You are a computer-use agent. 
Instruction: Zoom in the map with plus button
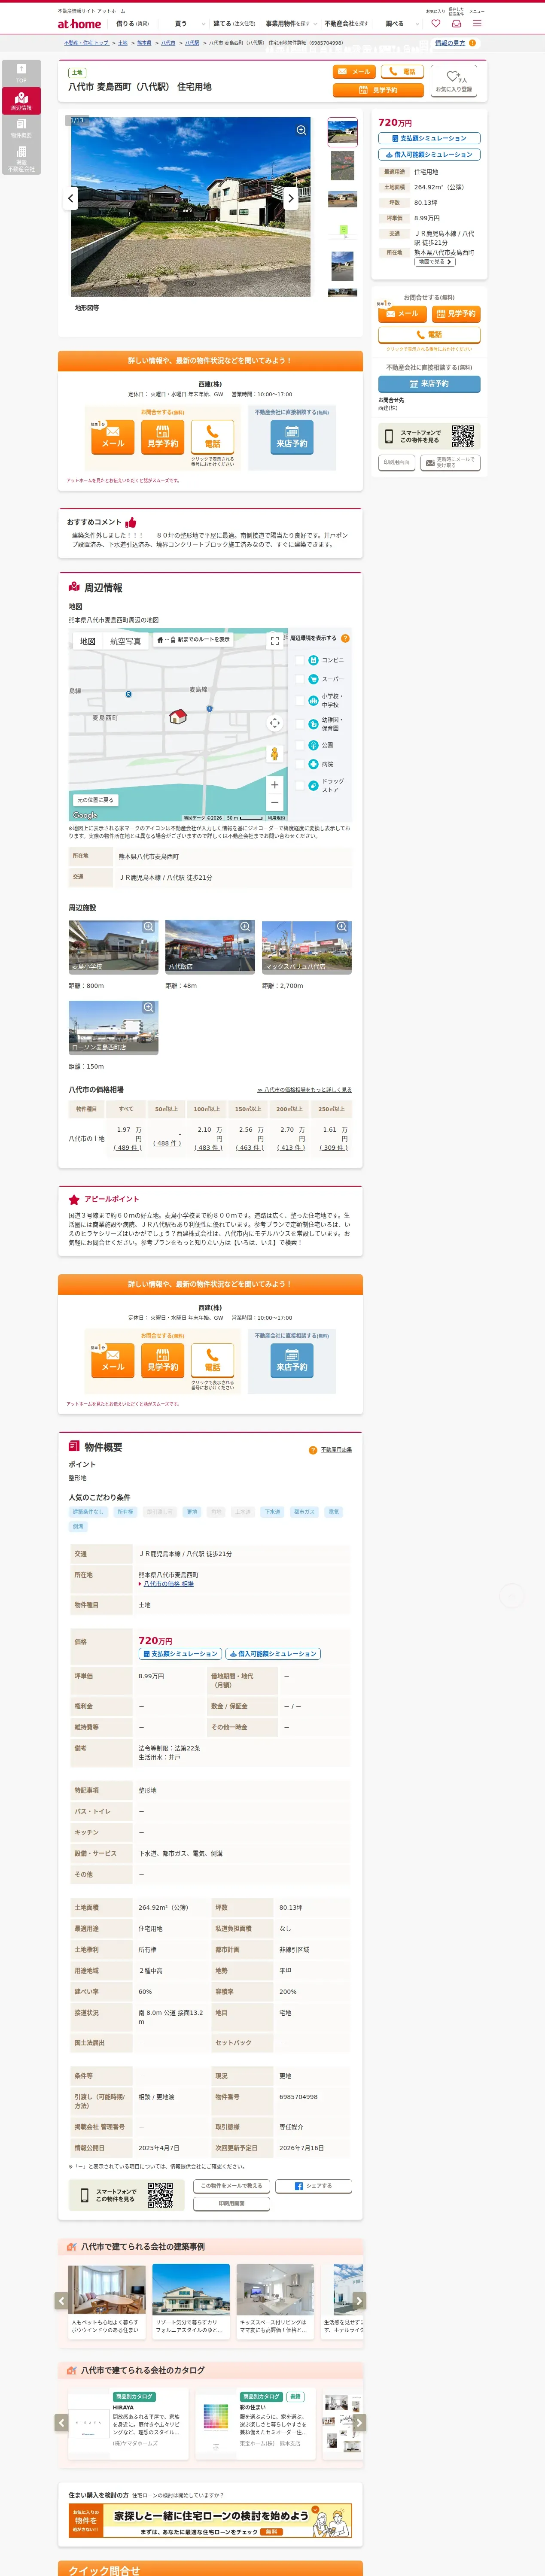[274, 785]
